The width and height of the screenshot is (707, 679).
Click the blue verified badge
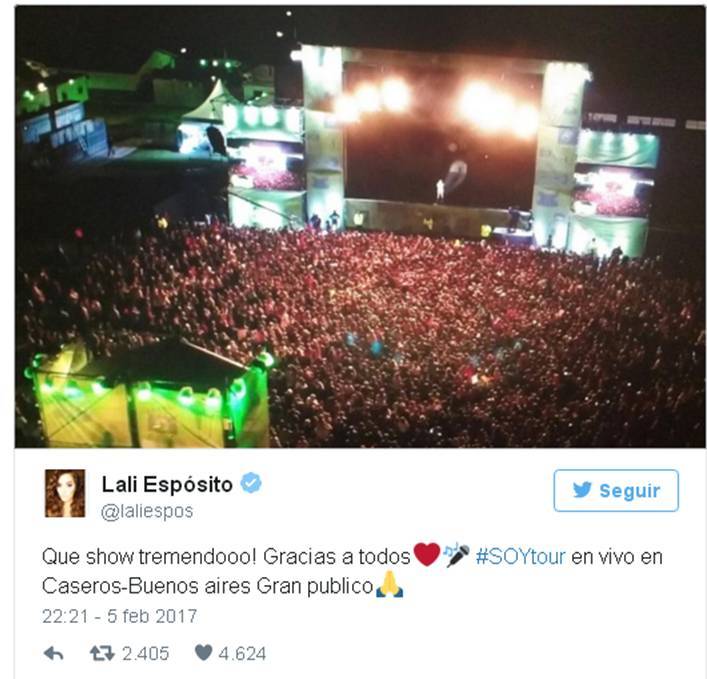(x=251, y=483)
